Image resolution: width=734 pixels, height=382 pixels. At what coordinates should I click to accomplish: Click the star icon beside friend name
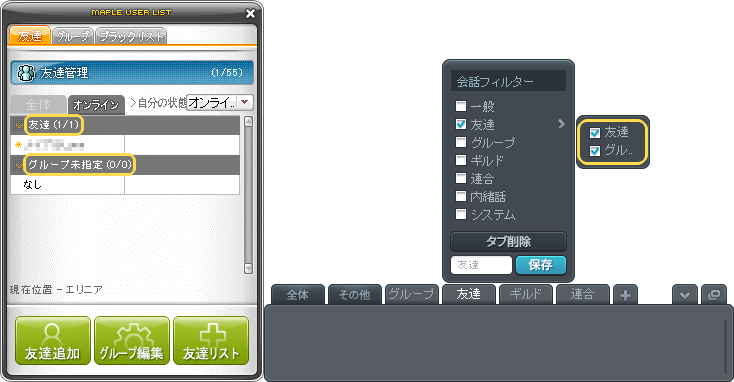coord(18,145)
